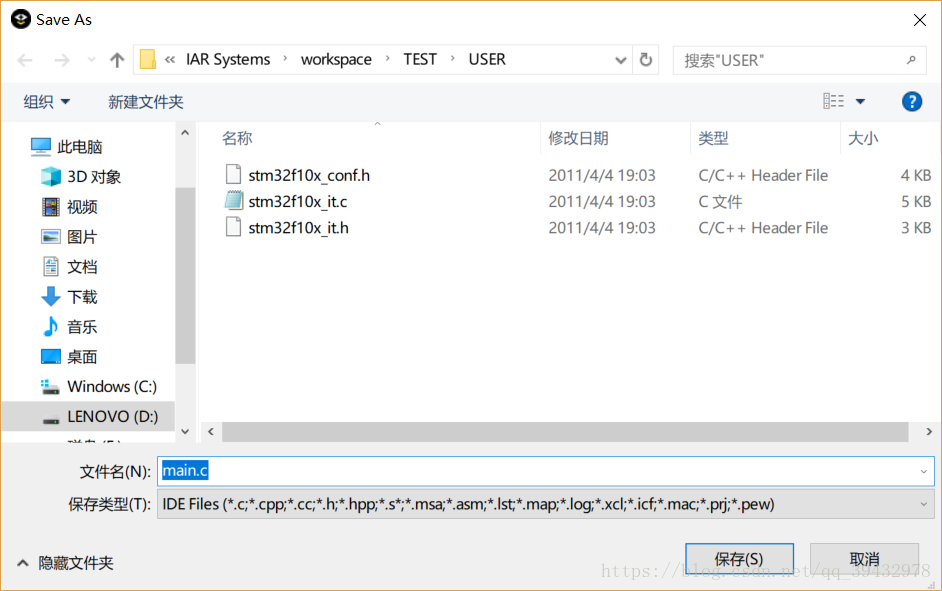Sort by 名称 column header
The image size is (942, 591).
(237, 138)
